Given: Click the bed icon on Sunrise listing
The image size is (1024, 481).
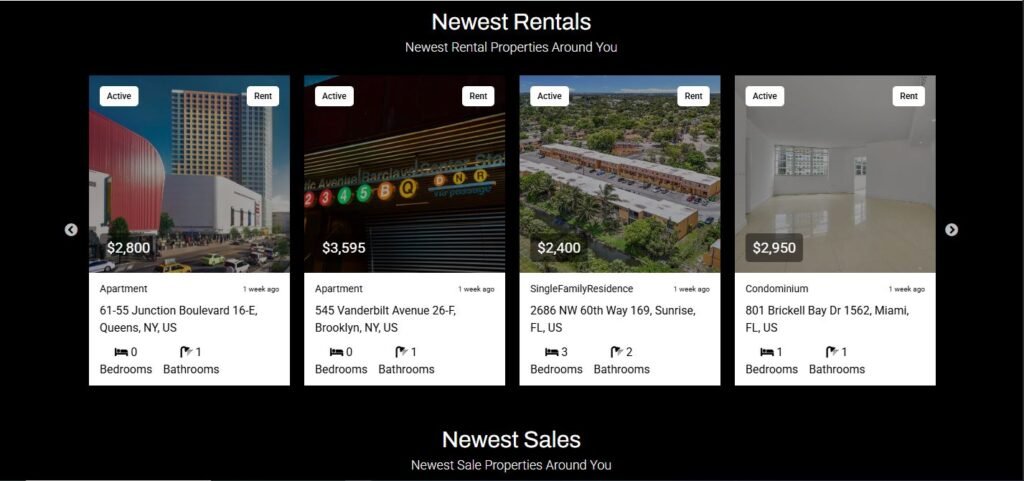Looking at the screenshot, I should click(552, 352).
